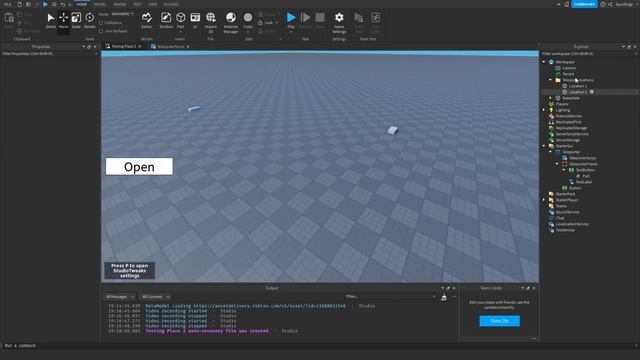Select TeleporterScript in Explorer
Screen dimensions: 640x360
coord(582,158)
